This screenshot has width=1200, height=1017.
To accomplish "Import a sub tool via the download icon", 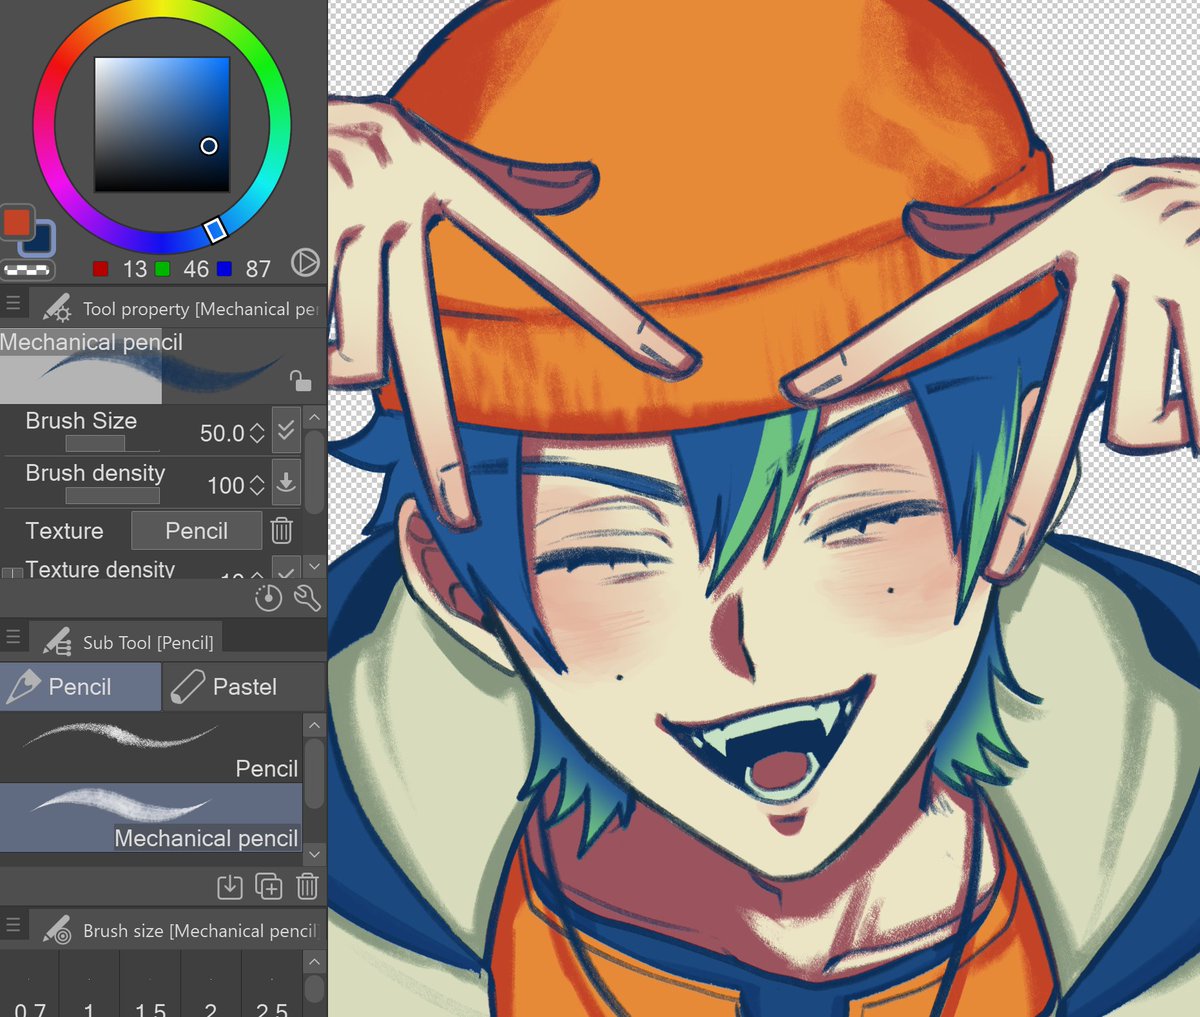I will (231, 887).
